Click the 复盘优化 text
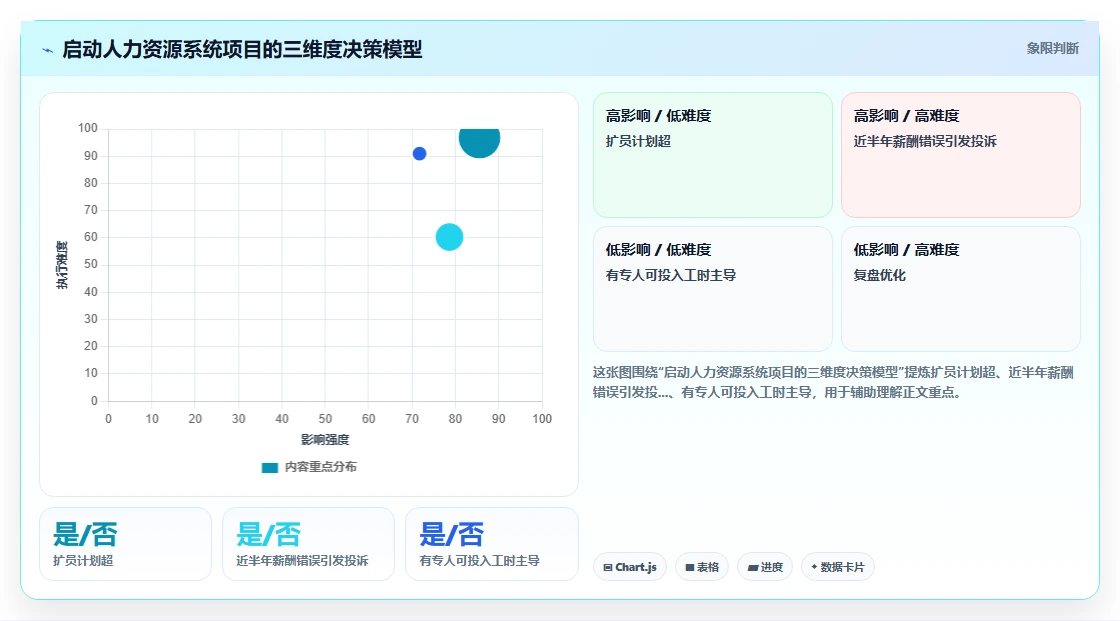1120x621 pixels. coord(879,275)
